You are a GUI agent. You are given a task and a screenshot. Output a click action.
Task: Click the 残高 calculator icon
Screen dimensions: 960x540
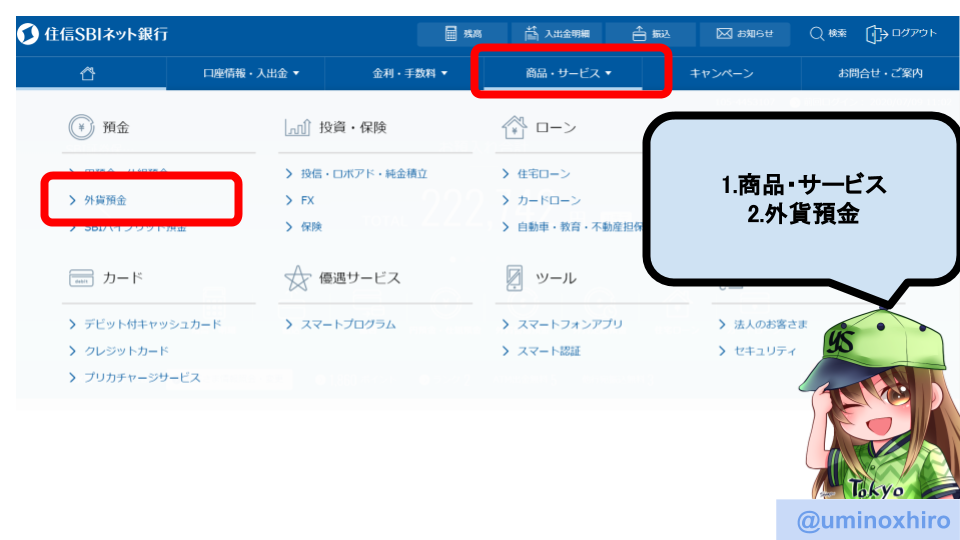(x=451, y=34)
